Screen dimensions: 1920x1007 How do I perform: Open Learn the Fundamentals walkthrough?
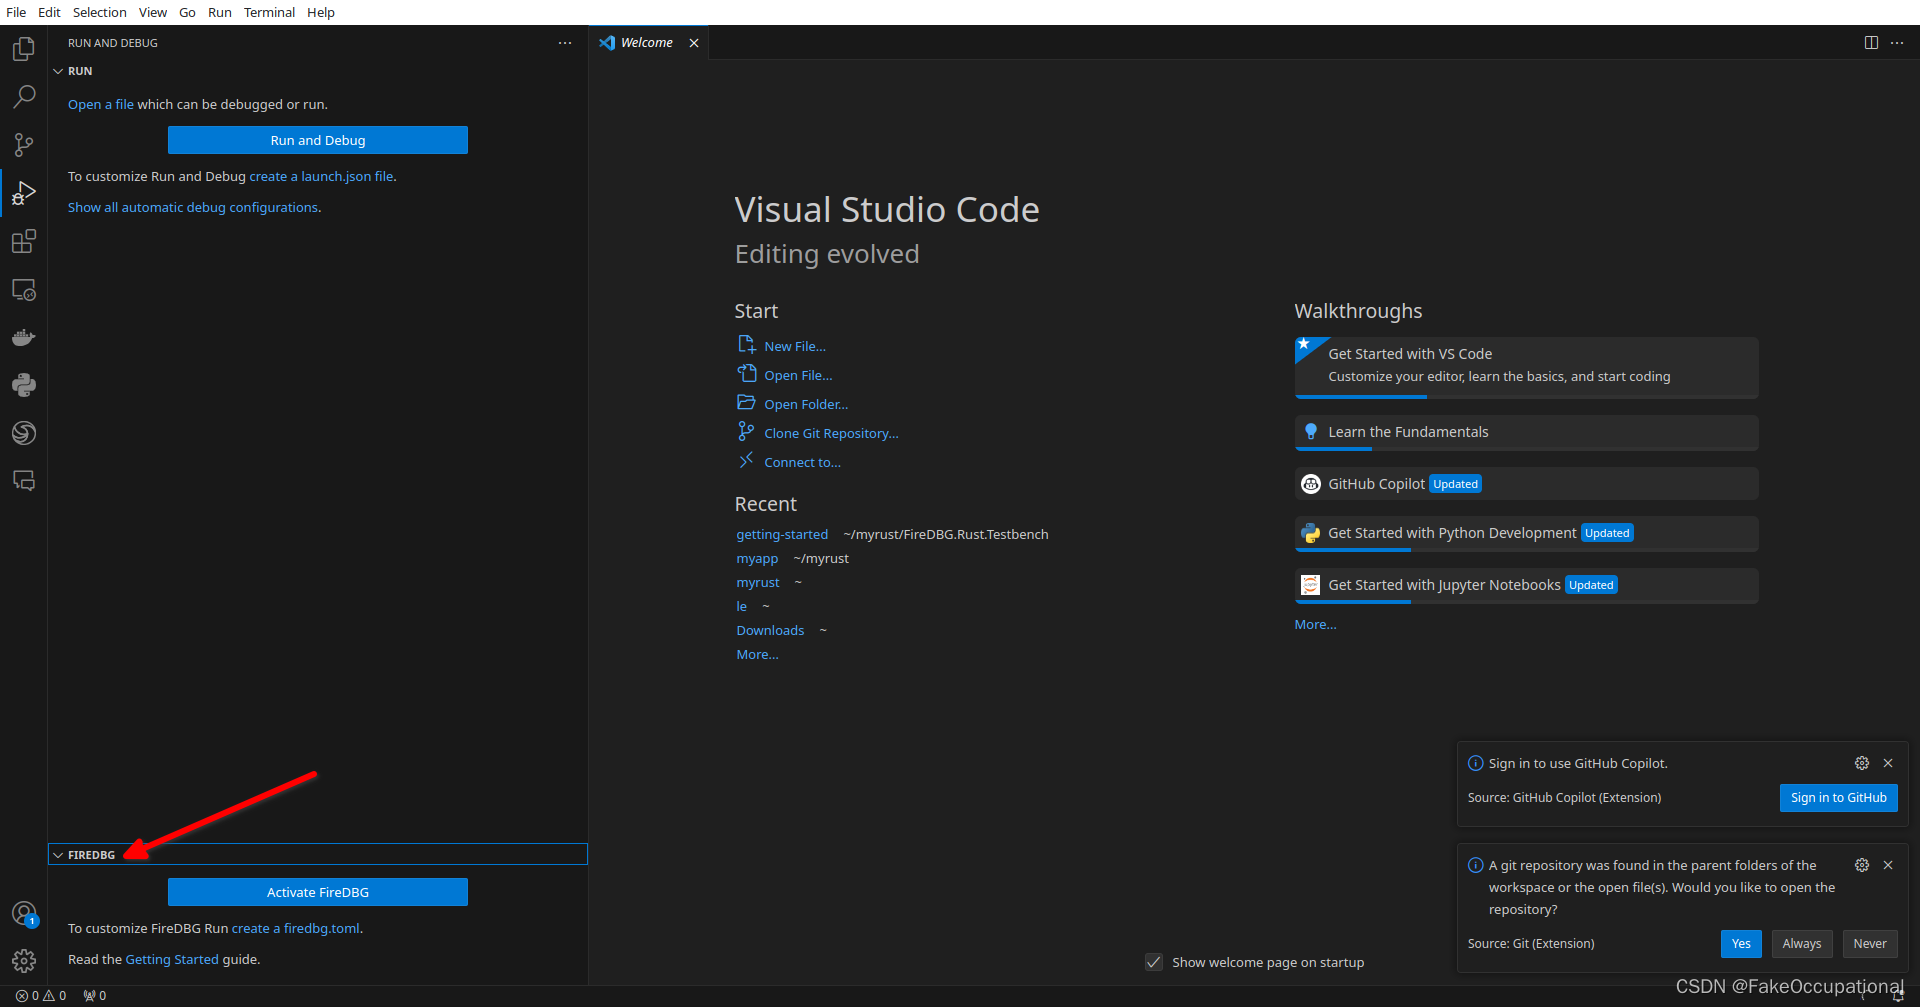coord(1526,432)
